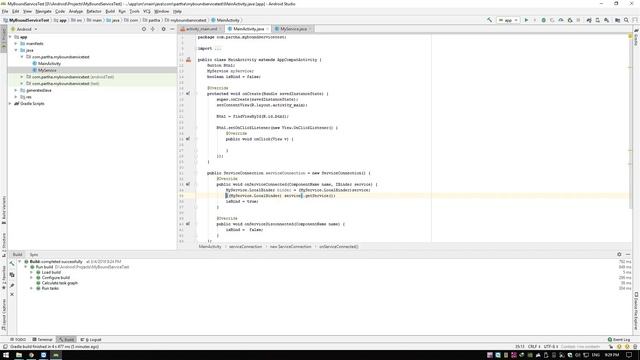Open the SDK Manager icon
The image size is (640, 360).
click(607, 20)
